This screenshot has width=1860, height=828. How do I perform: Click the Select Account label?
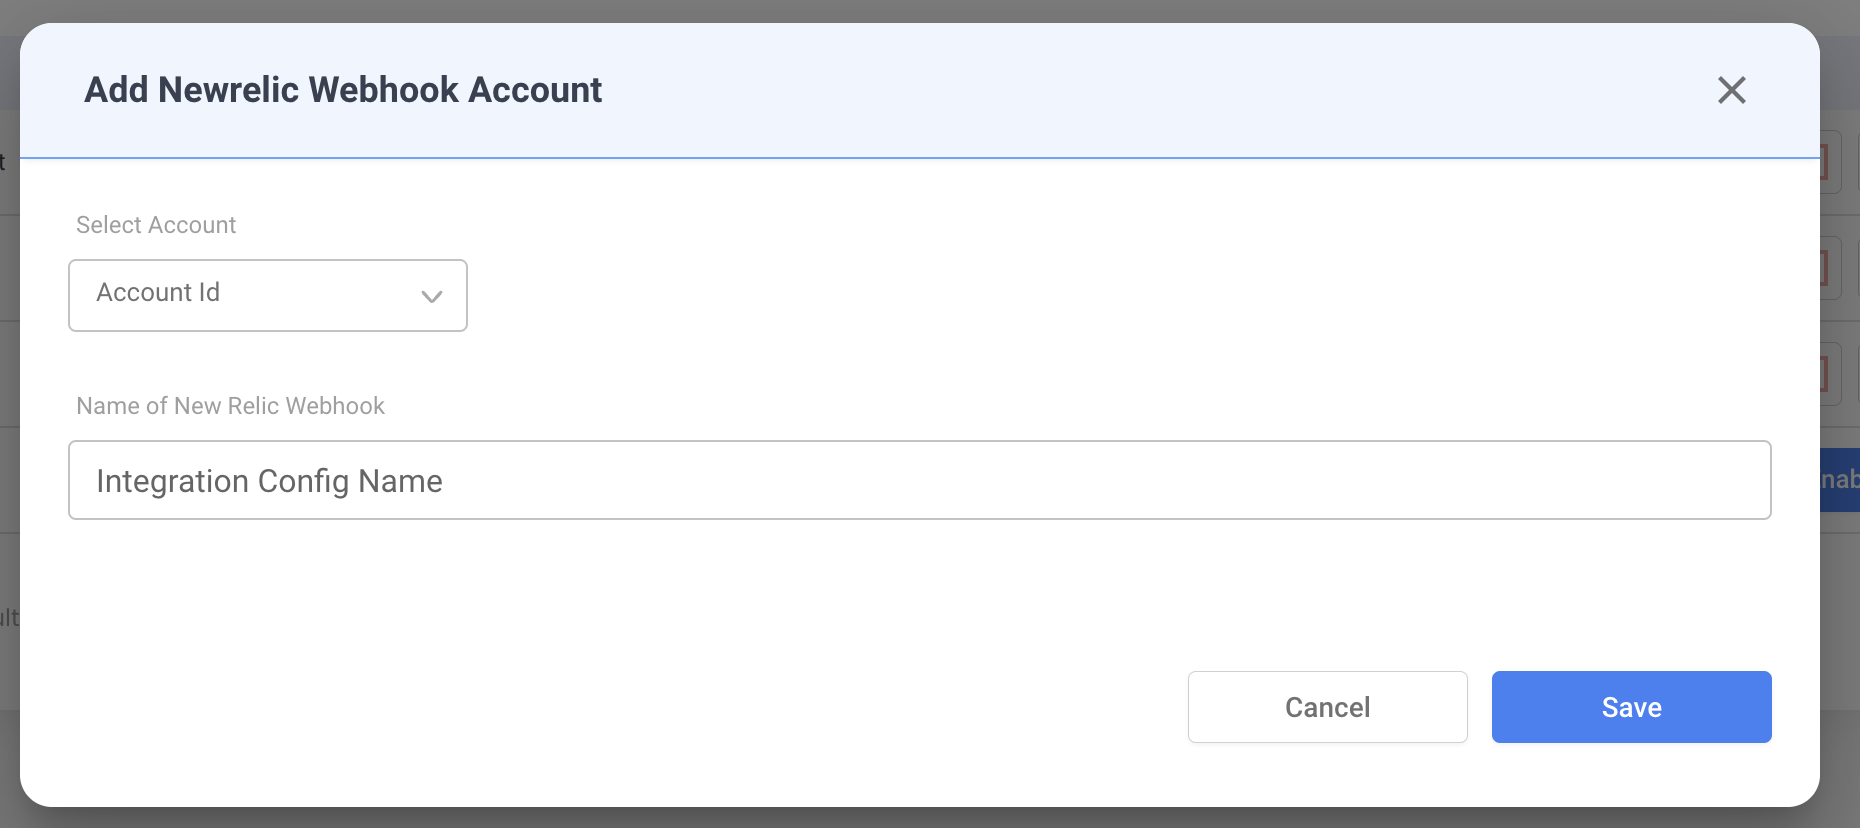coord(156,225)
